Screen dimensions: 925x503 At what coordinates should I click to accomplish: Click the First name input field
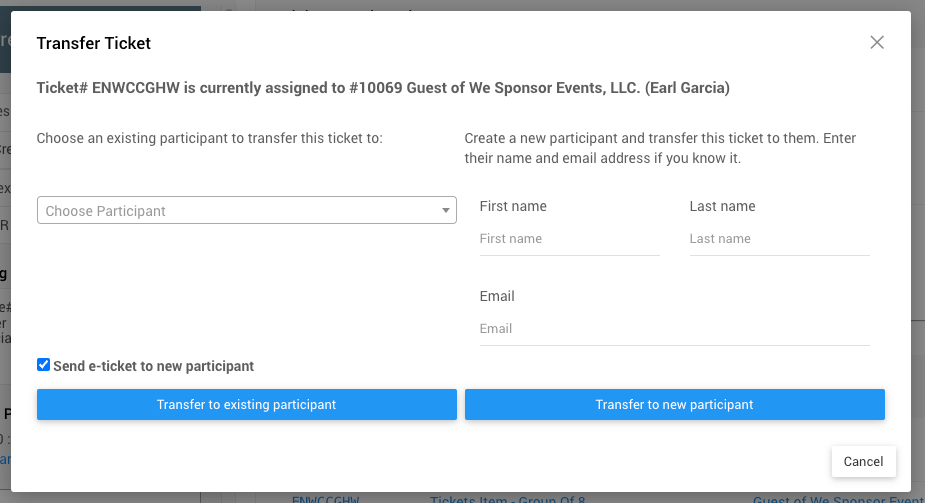[569, 239]
